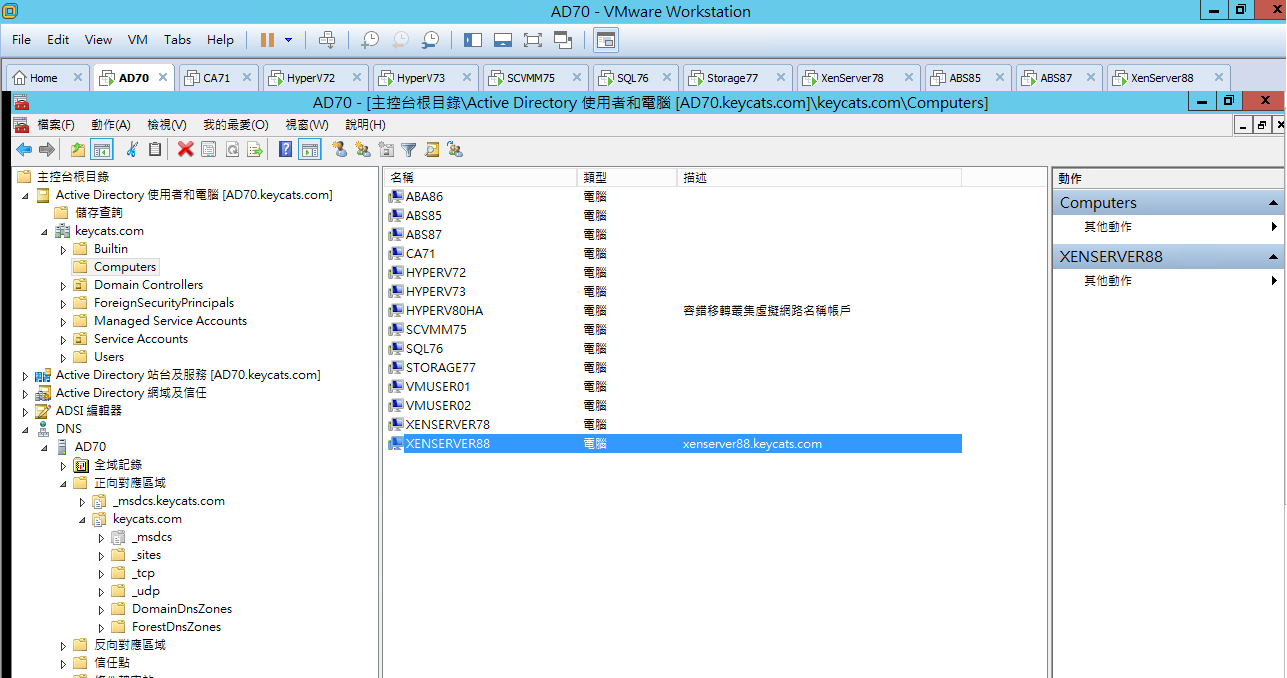Expand the Domain Controllers node
Image resolution: width=1287 pixels, height=678 pixels.
(x=63, y=285)
